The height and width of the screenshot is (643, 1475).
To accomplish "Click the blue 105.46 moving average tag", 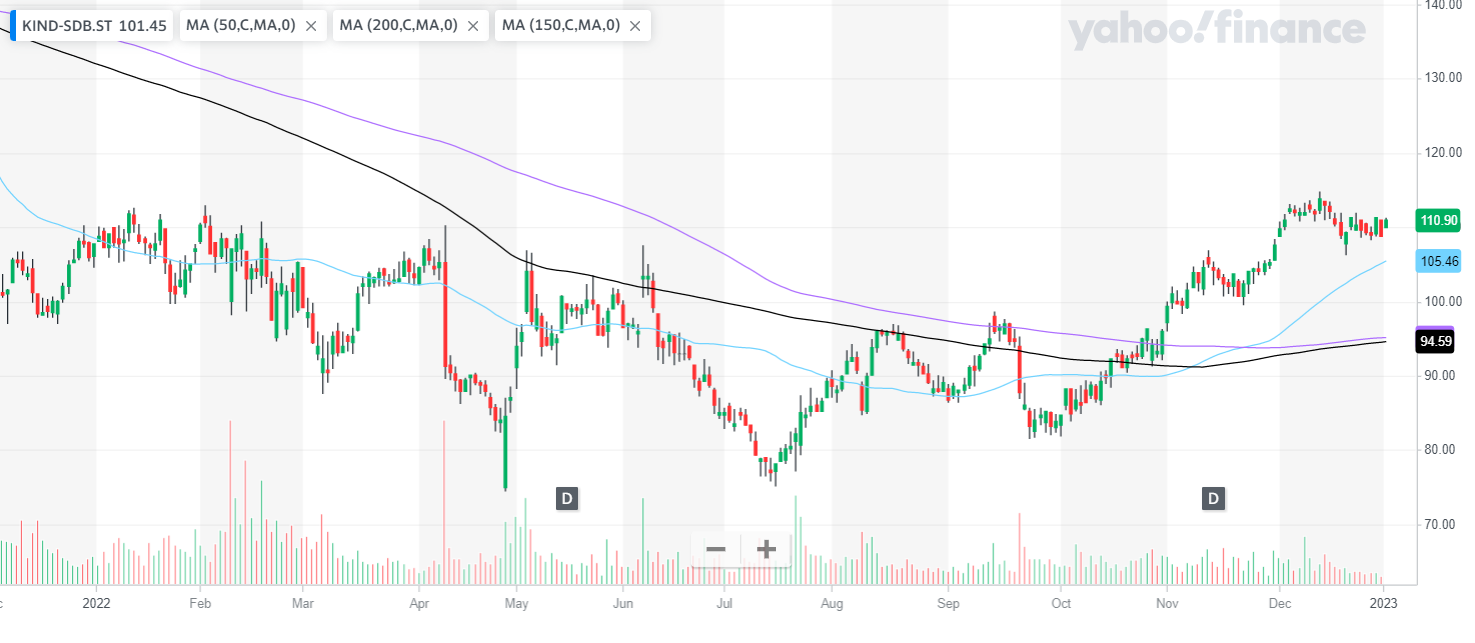I will [x=1438, y=262].
